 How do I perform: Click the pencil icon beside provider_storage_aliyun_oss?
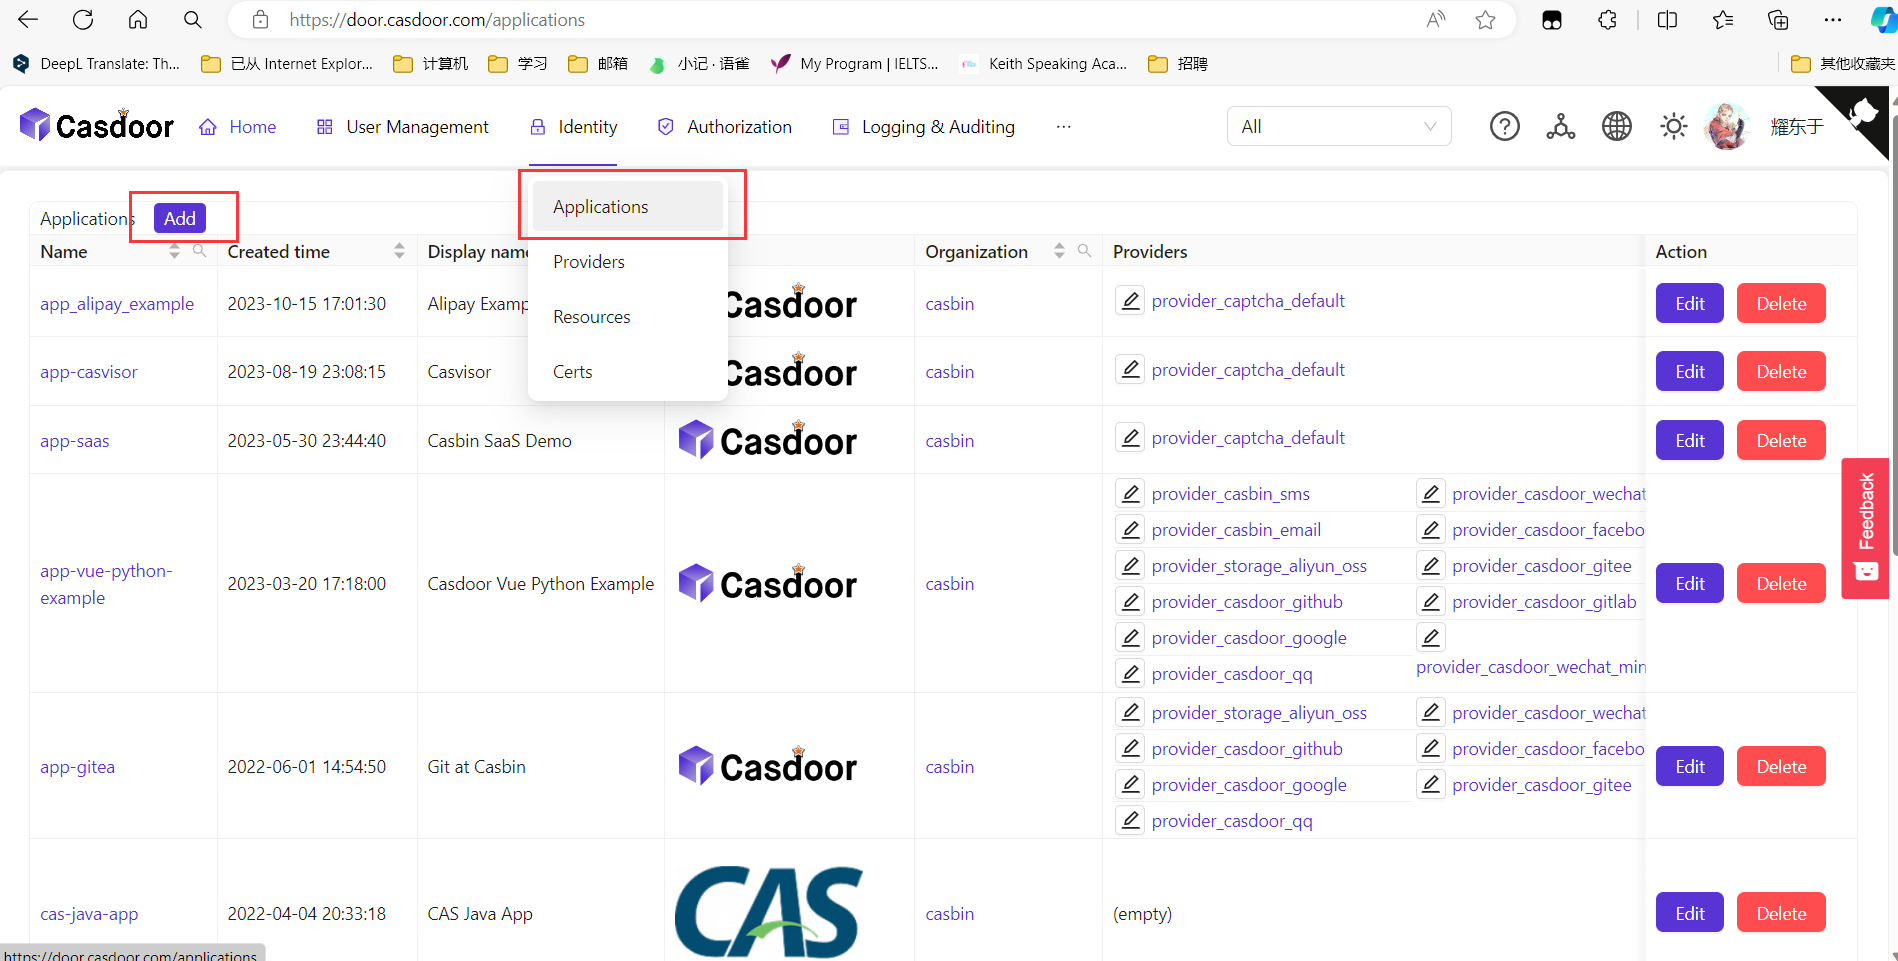tap(1130, 565)
